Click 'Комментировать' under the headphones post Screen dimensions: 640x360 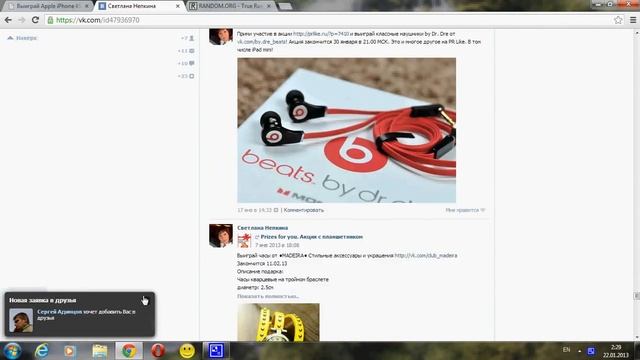pos(304,210)
